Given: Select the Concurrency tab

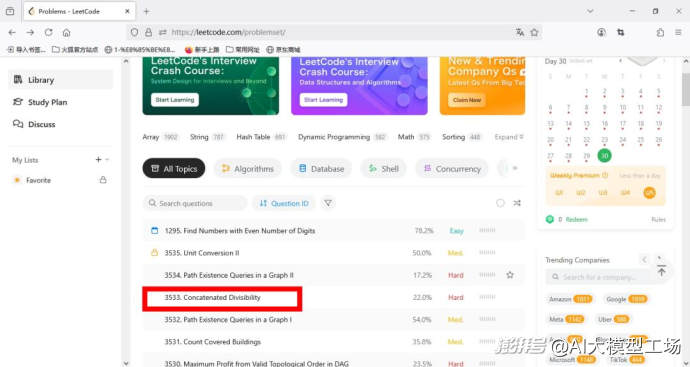Looking at the screenshot, I should [452, 169].
